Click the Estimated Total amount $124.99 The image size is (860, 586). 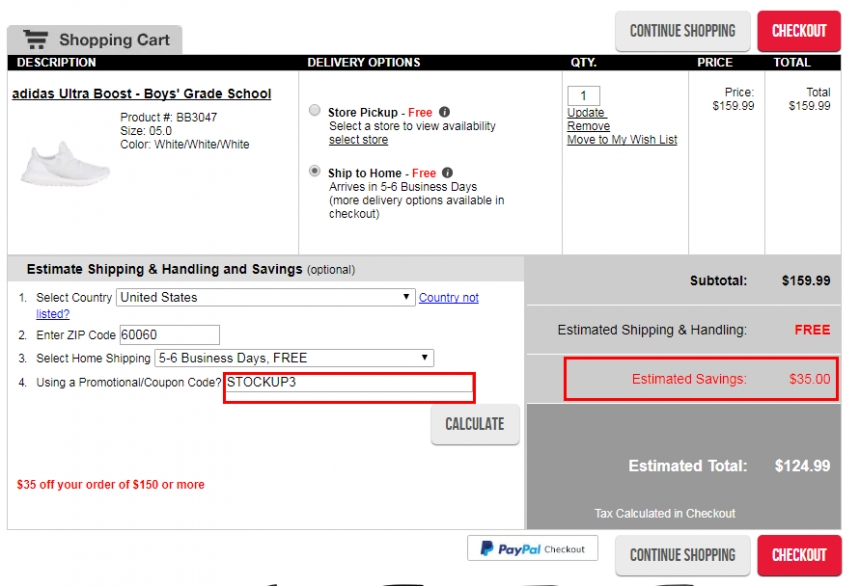pos(802,466)
